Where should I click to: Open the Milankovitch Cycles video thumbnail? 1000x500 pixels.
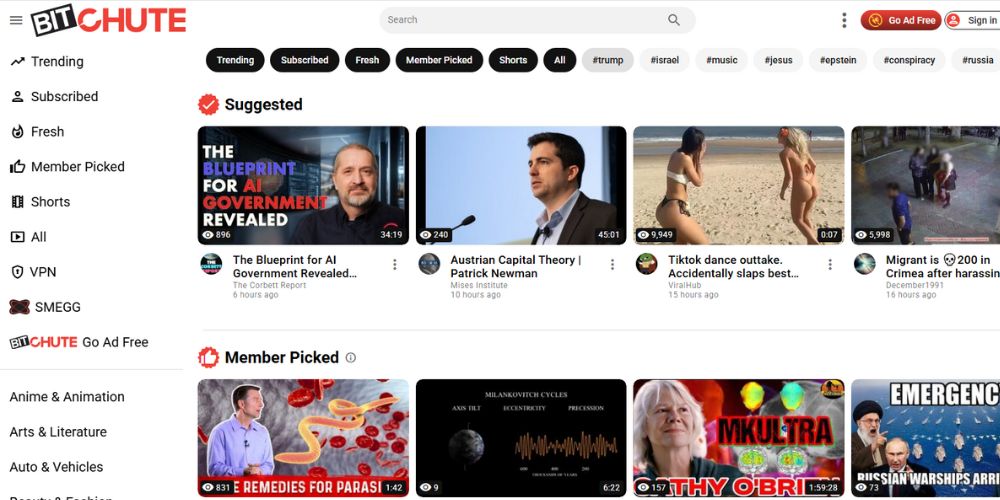(521, 438)
